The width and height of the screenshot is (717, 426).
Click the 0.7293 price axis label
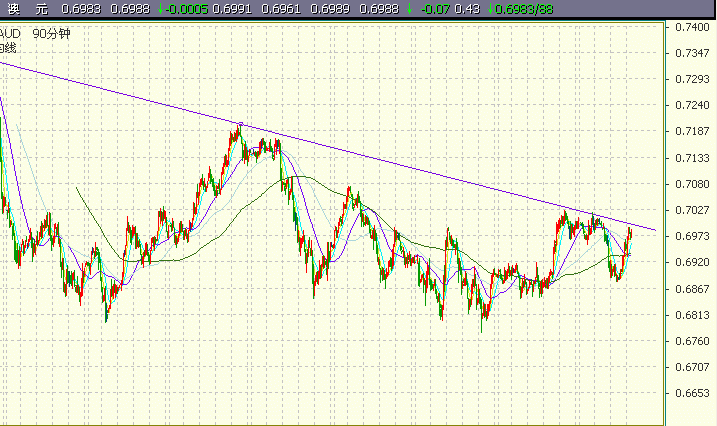pyautogui.click(x=692, y=79)
